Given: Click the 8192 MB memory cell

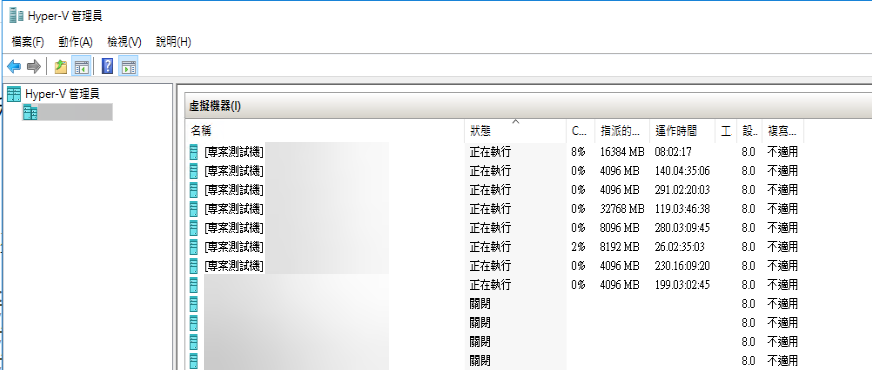Looking at the screenshot, I should 620,246.
